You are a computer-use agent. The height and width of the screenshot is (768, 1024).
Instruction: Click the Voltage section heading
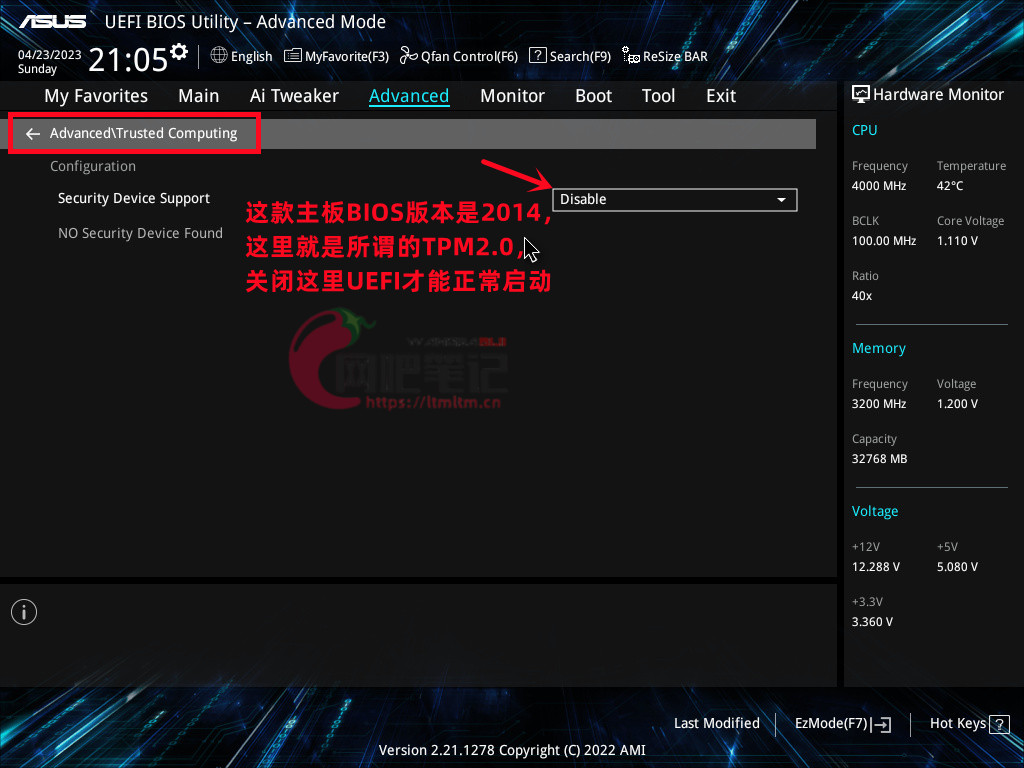(874, 511)
